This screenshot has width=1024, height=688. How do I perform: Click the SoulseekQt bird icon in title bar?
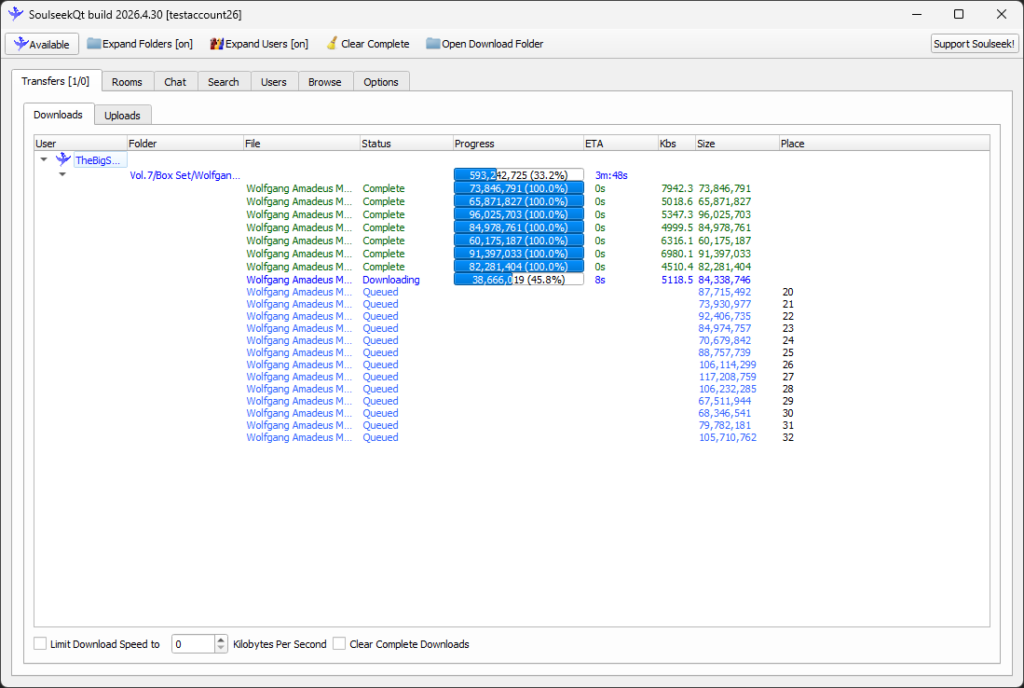coord(16,14)
